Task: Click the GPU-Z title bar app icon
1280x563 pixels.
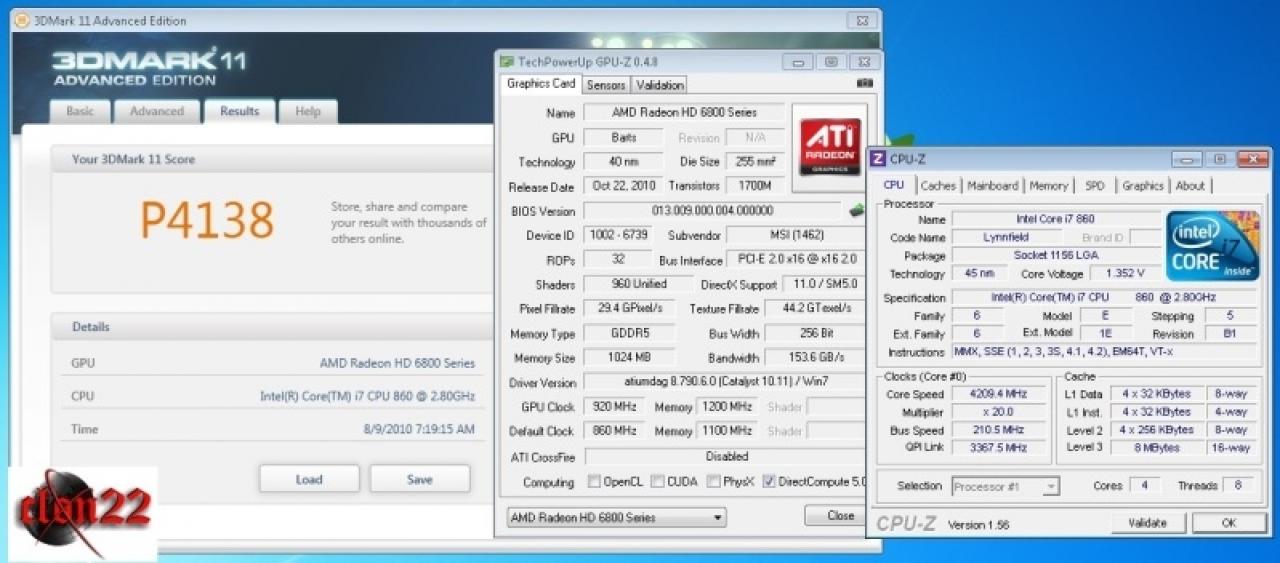Action: (x=507, y=61)
